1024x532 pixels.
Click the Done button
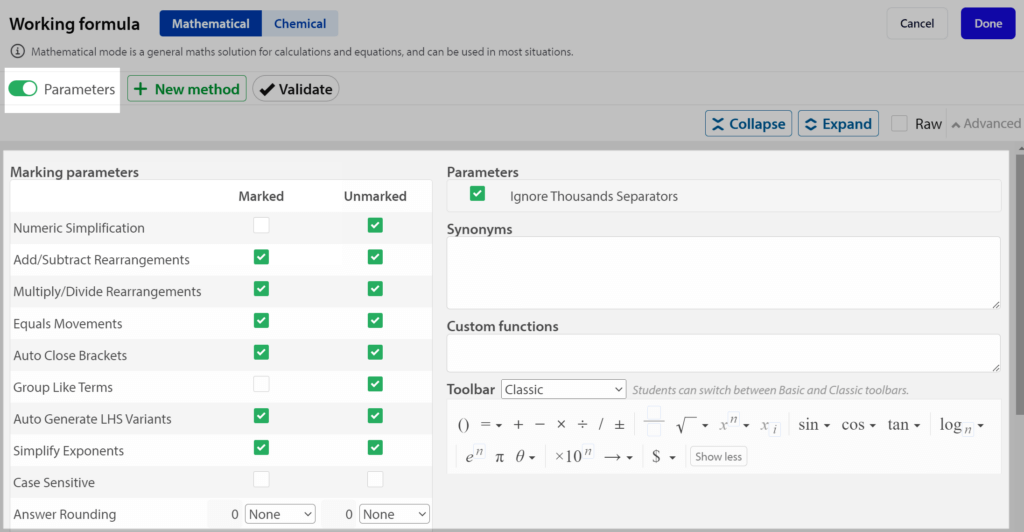988,23
